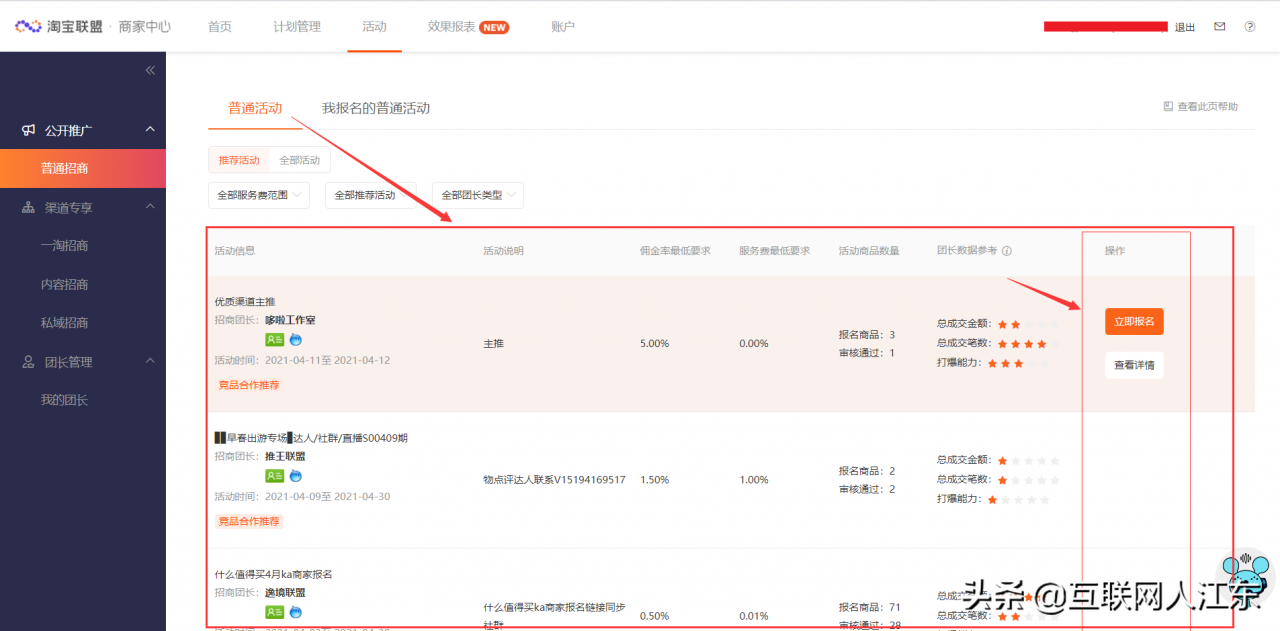The height and width of the screenshot is (631, 1280).
Task: Open 查看此页帮助 link
Action: tap(1201, 107)
